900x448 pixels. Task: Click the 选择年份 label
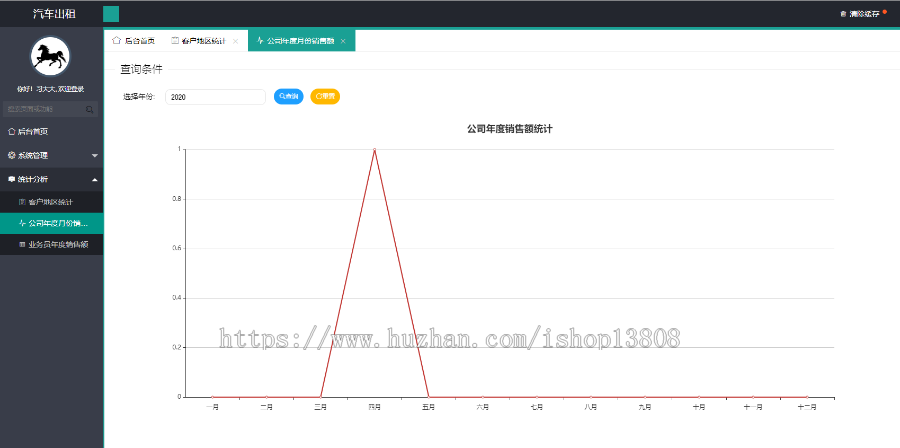pos(139,97)
